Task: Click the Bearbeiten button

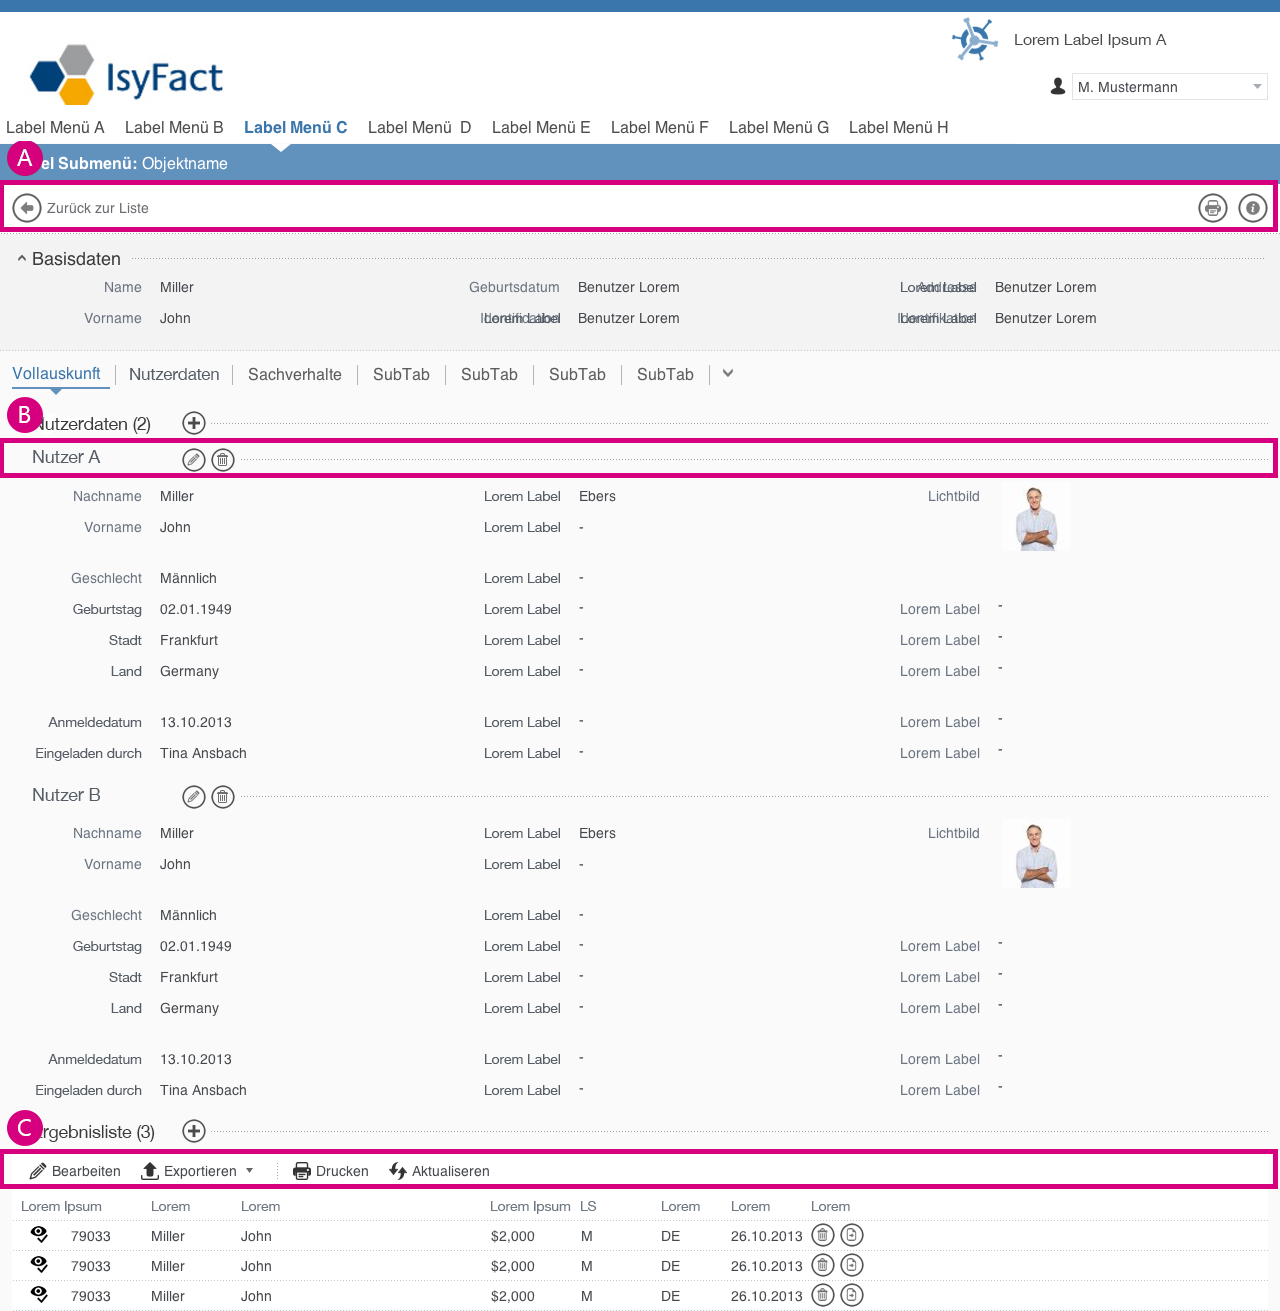Action: 76,1171
